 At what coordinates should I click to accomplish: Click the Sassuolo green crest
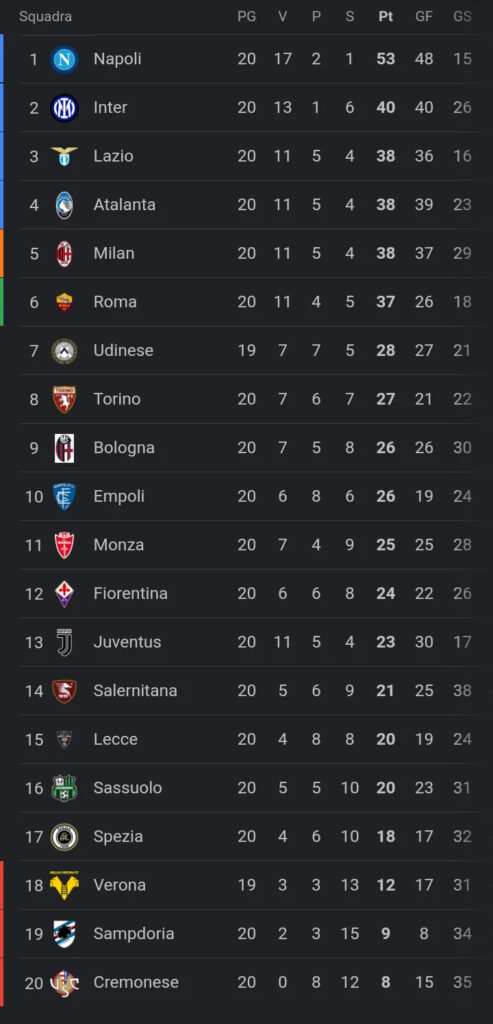(64, 788)
